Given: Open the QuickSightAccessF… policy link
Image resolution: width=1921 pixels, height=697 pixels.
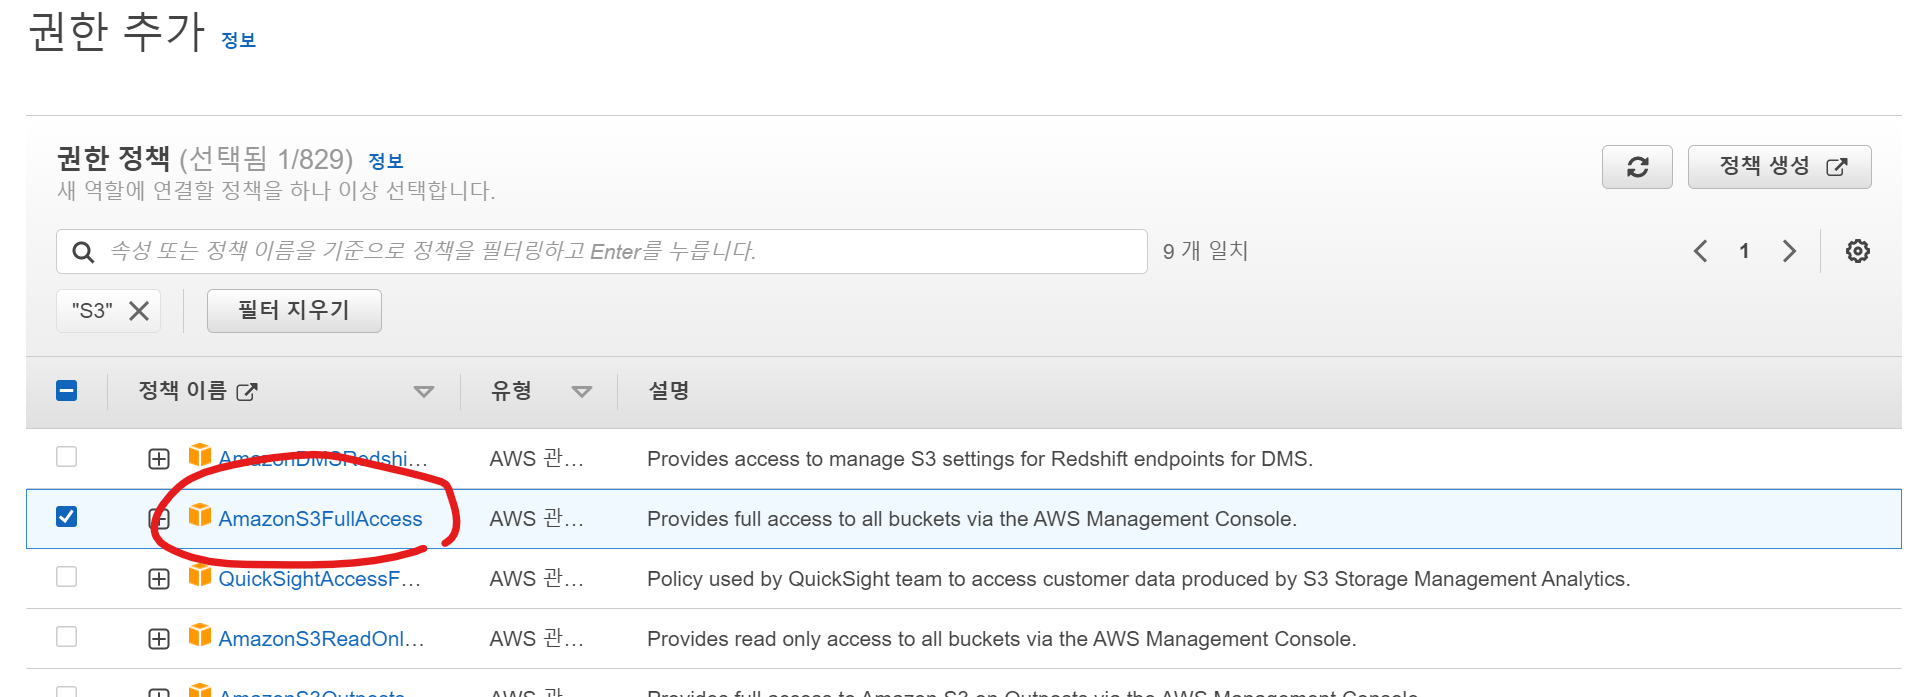Looking at the screenshot, I should click(320, 579).
